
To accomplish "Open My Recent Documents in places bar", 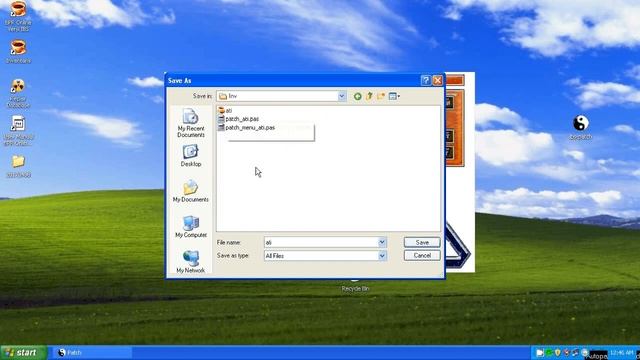I will tap(191, 122).
